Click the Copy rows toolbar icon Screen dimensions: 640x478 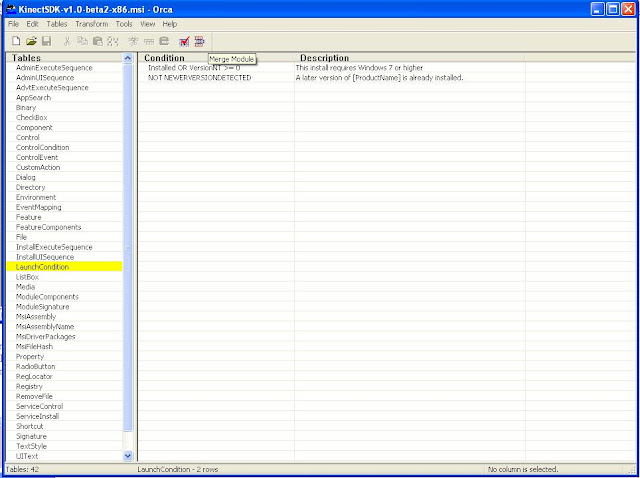coord(82,41)
